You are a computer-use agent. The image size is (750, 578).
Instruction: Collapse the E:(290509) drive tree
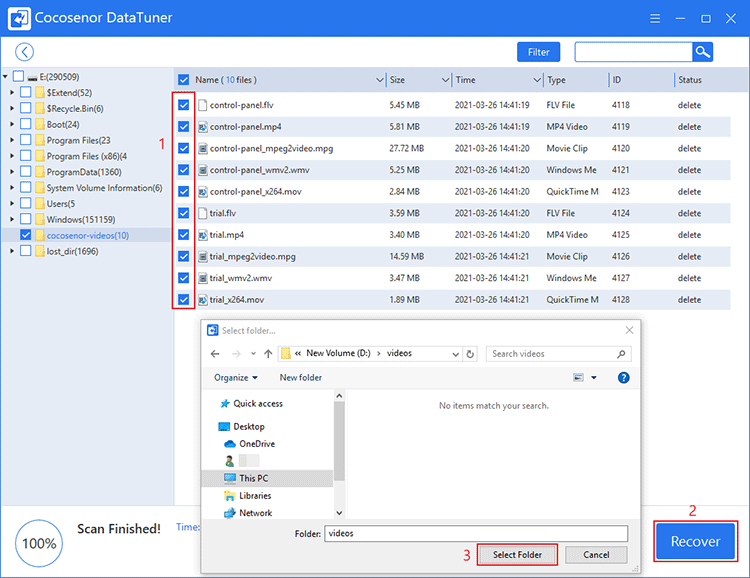tap(5, 77)
